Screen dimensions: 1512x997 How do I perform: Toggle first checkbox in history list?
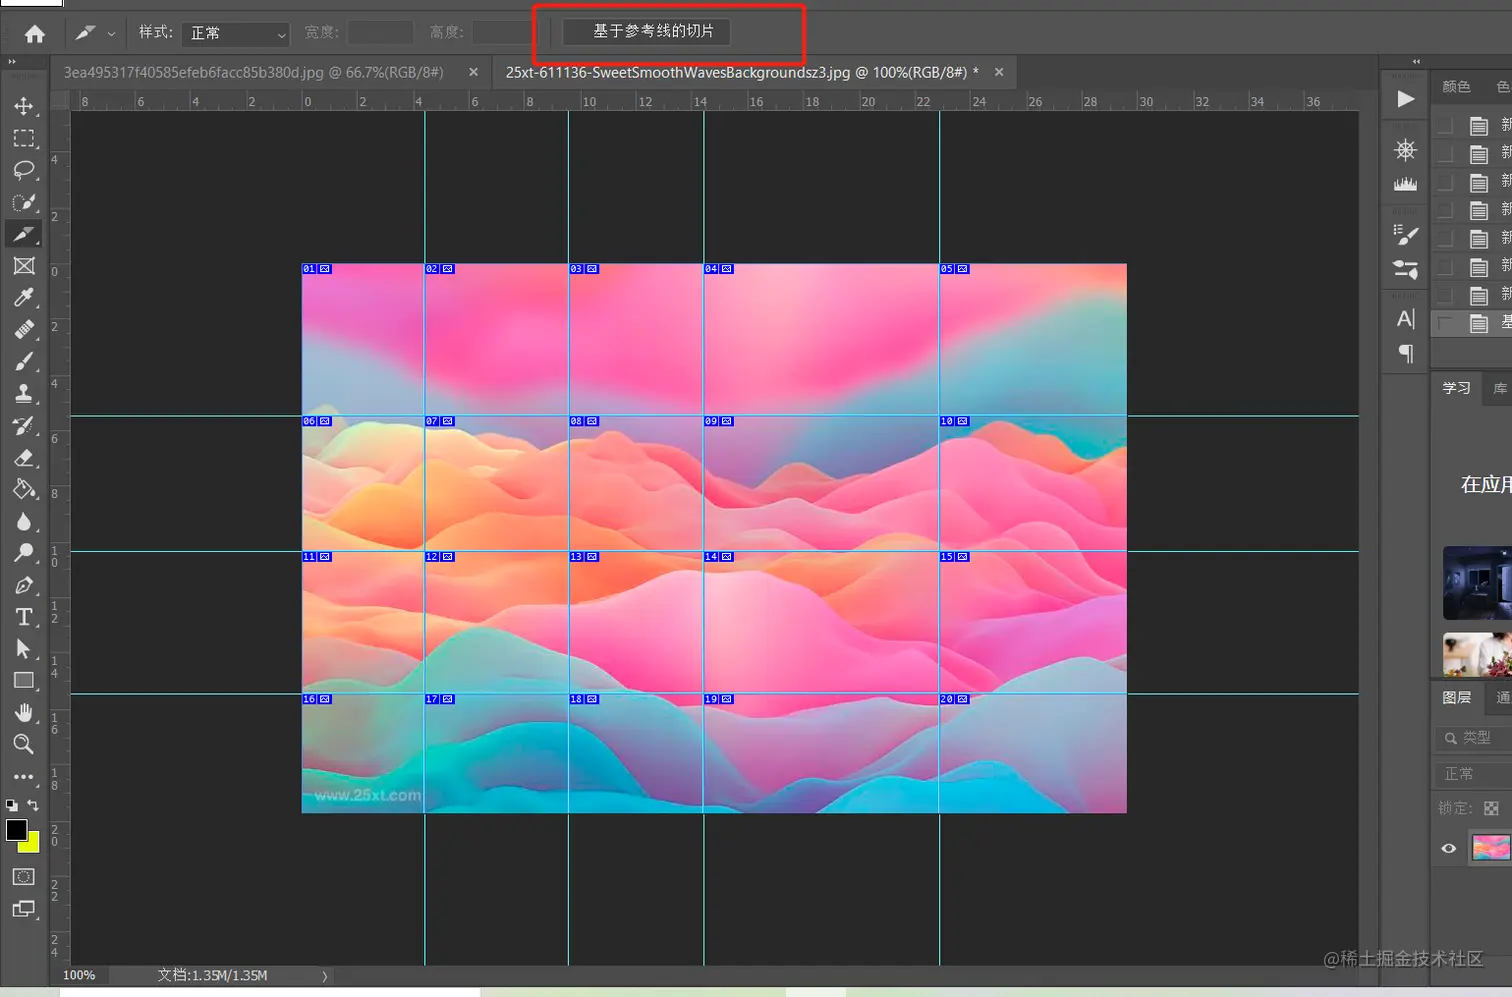tap(1445, 125)
